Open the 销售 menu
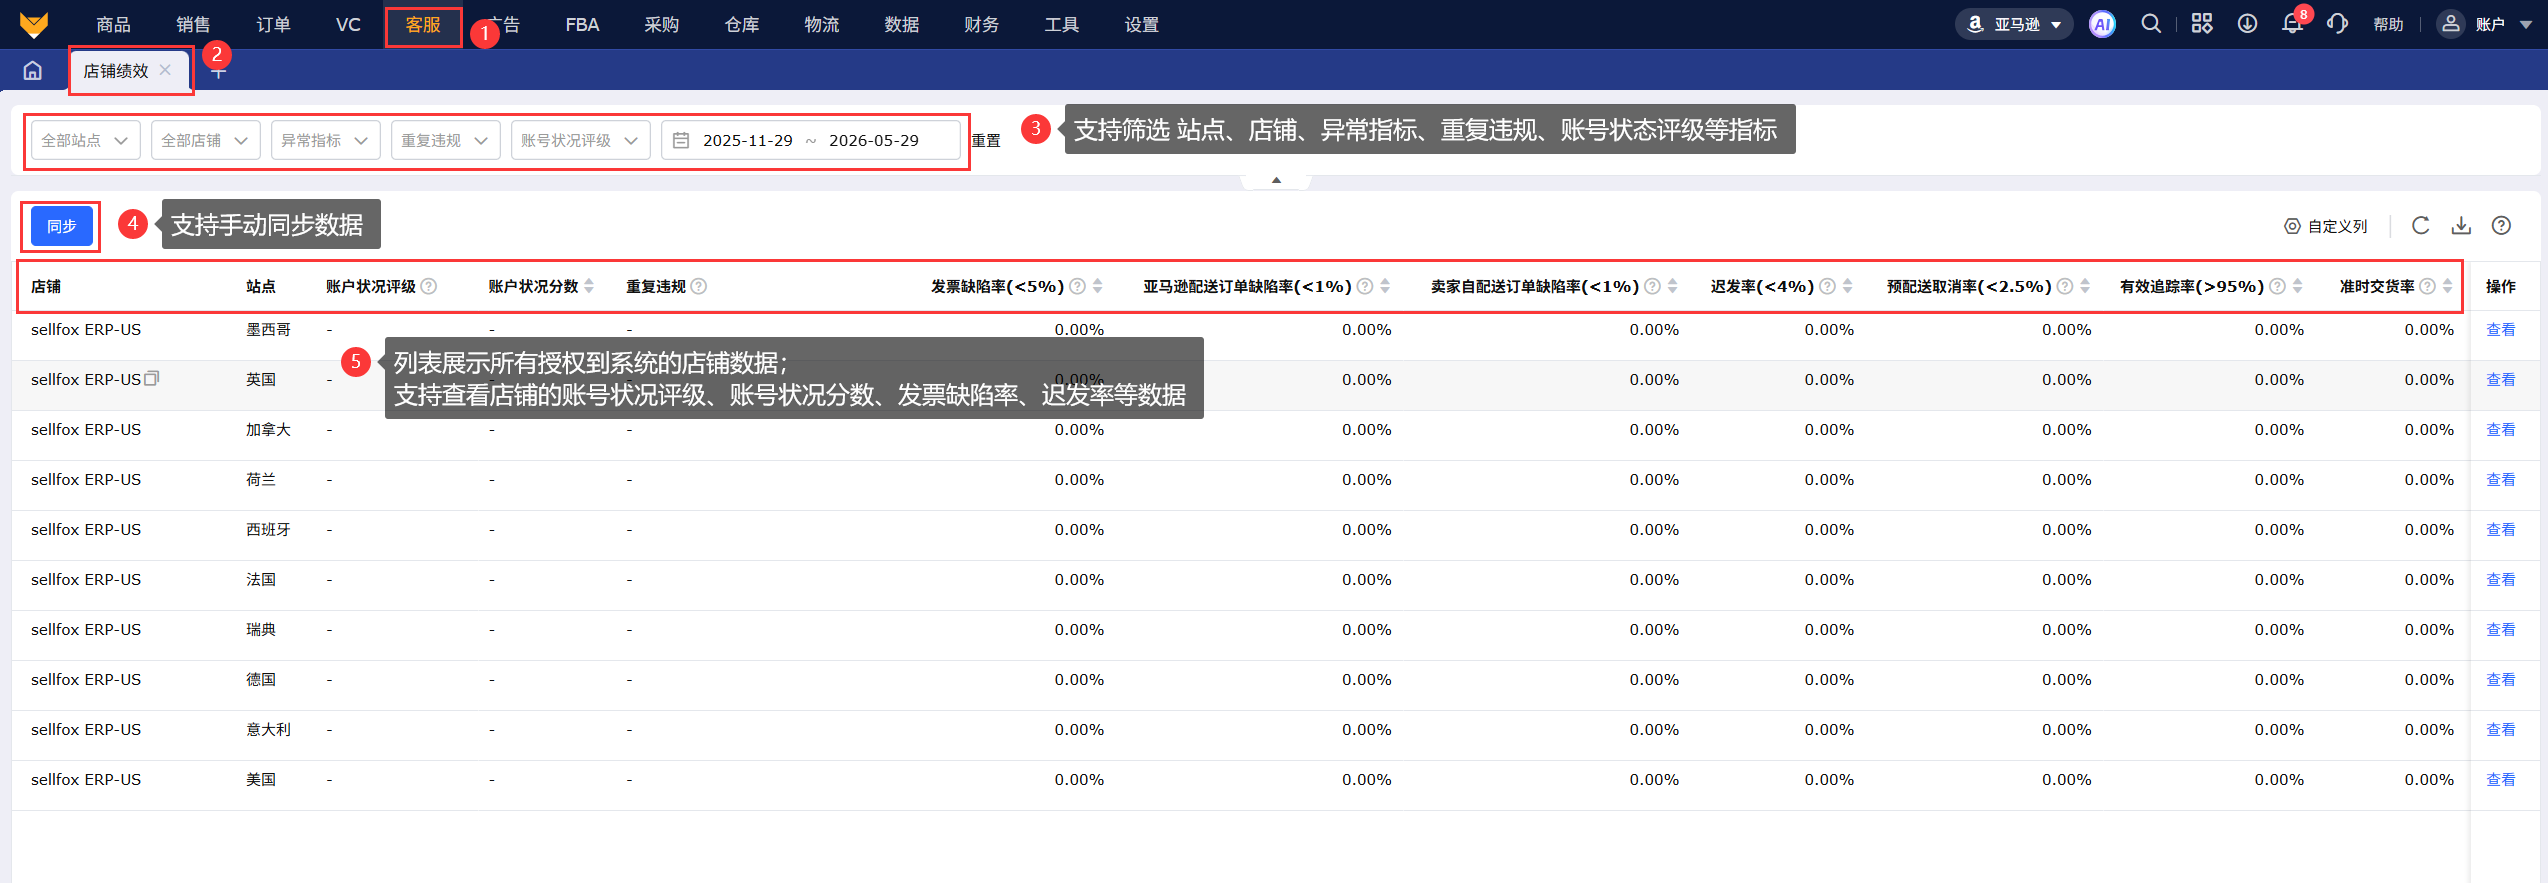Viewport: 2548px width, 883px height. point(193,24)
